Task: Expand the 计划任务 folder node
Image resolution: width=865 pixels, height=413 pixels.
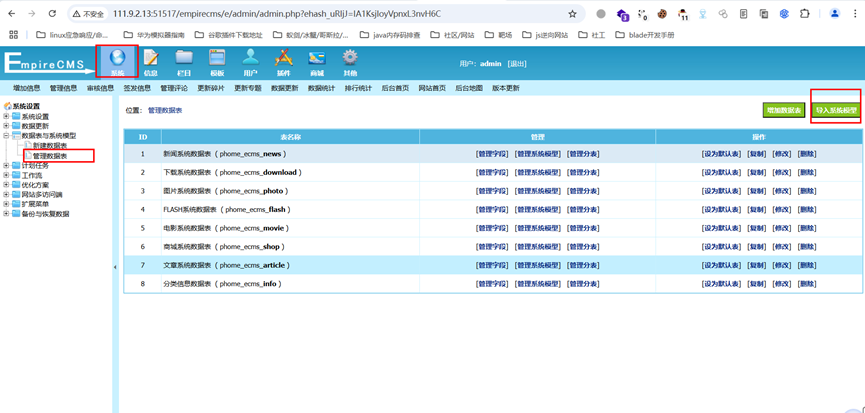Action: pos(6,165)
